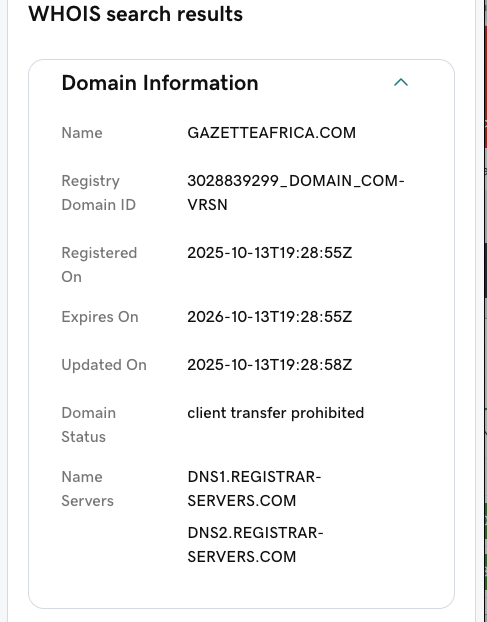Click the expiry date 2026-10-13T19:28:55Z

270,317
